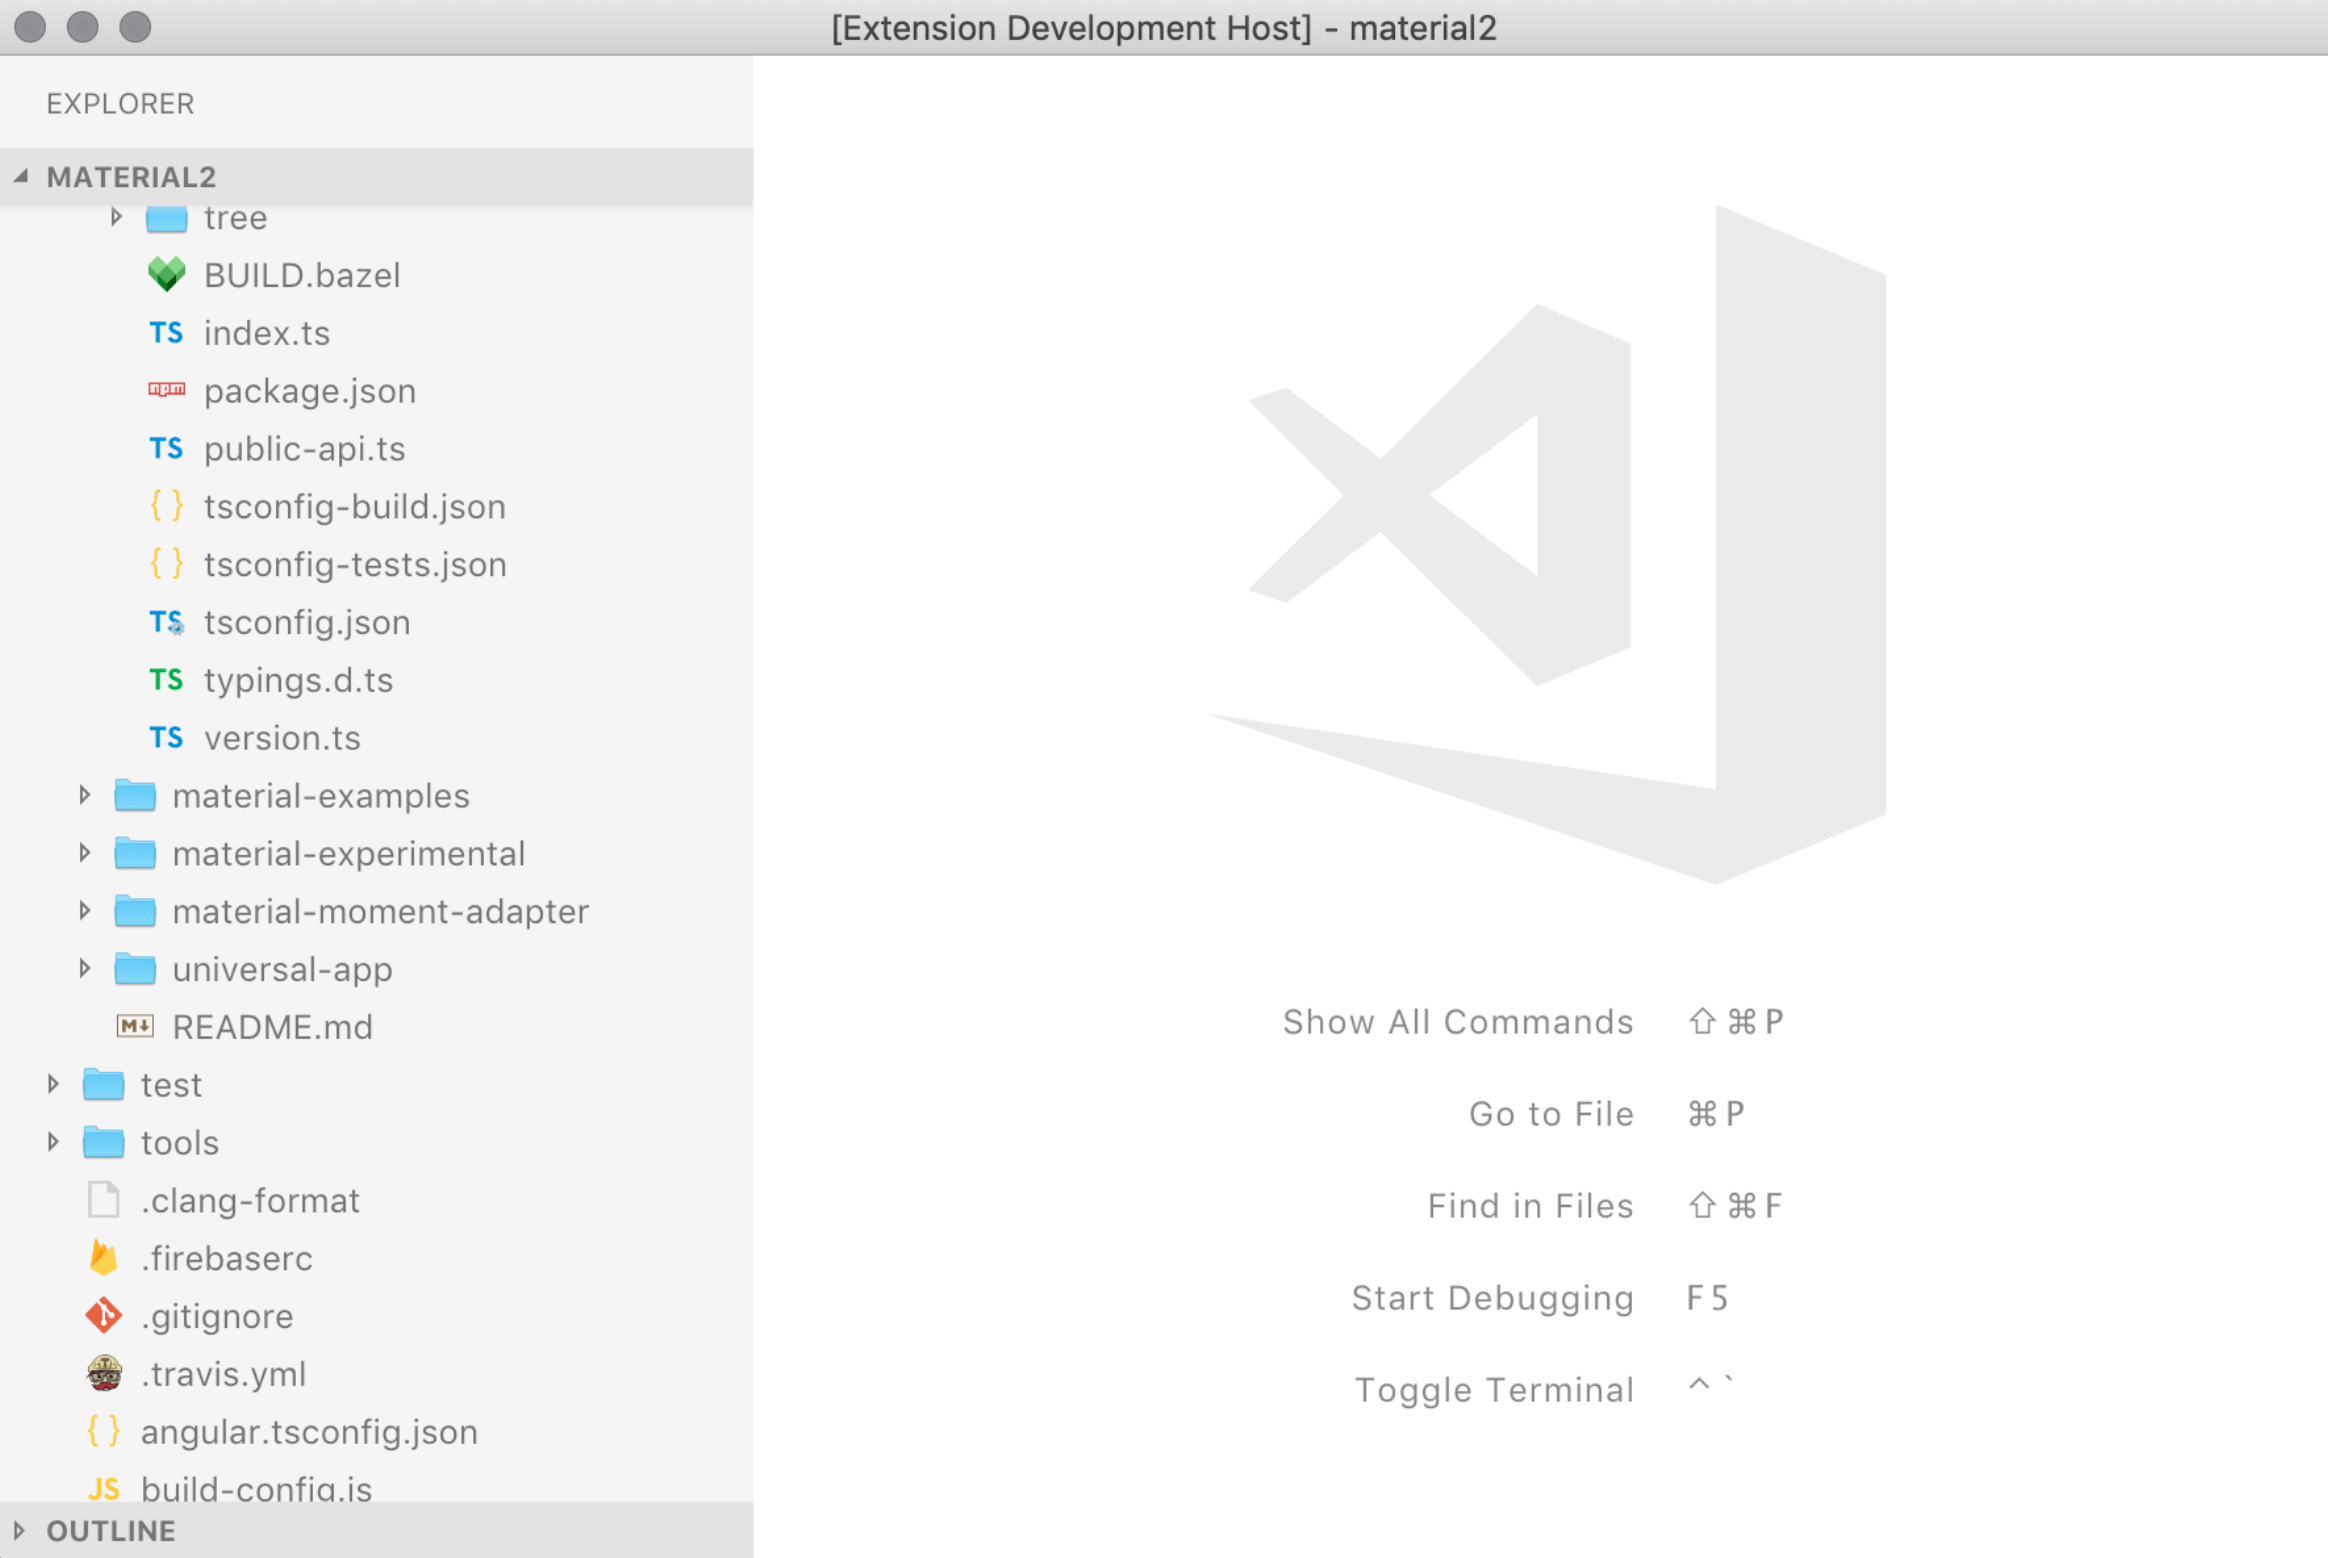The width and height of the screenshot is (2328, 1558).
Task: Click the green TS icon beside typings.d.ts
Action: (166, 681)
